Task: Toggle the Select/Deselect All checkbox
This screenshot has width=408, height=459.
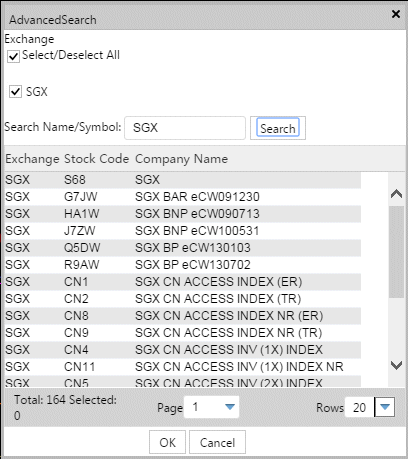Action: pos(13,56)
